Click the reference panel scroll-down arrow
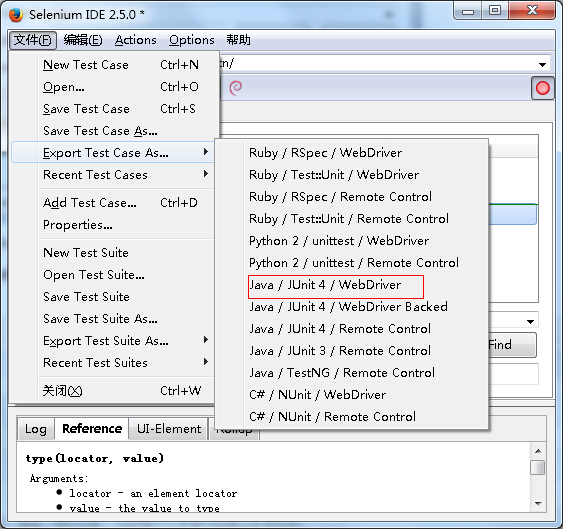Image resolution: width=563 pixels, height=529 pixels. (538, 504)
